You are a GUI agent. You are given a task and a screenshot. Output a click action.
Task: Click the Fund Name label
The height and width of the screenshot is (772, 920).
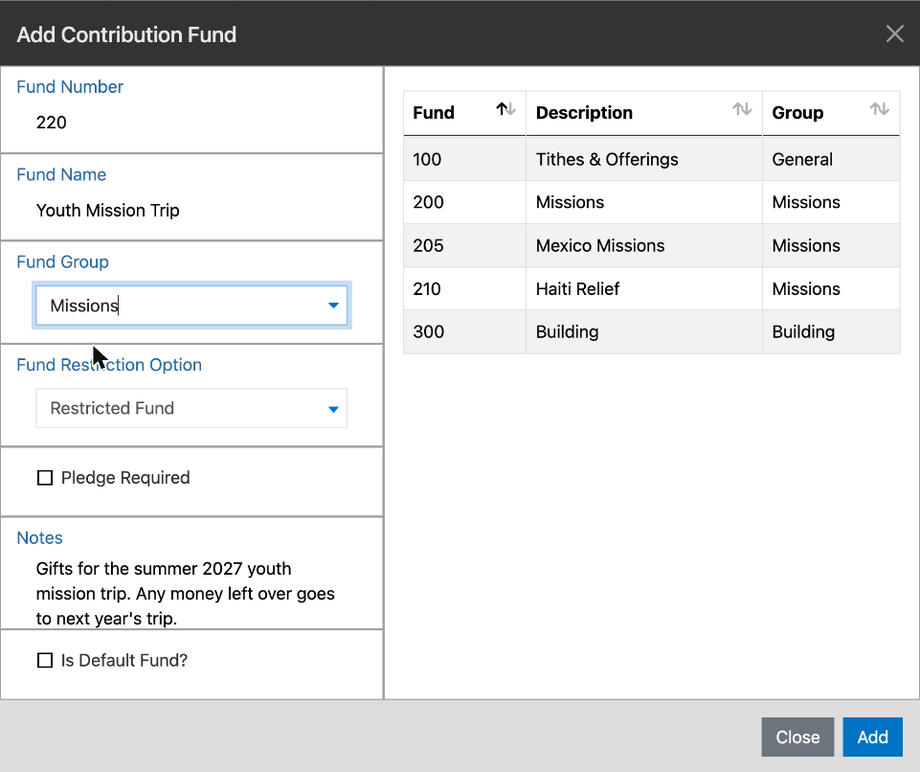pos(62,175)
